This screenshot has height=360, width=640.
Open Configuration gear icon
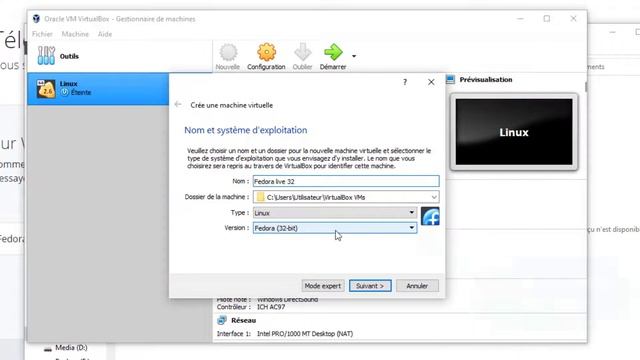(x=266, y=53)
